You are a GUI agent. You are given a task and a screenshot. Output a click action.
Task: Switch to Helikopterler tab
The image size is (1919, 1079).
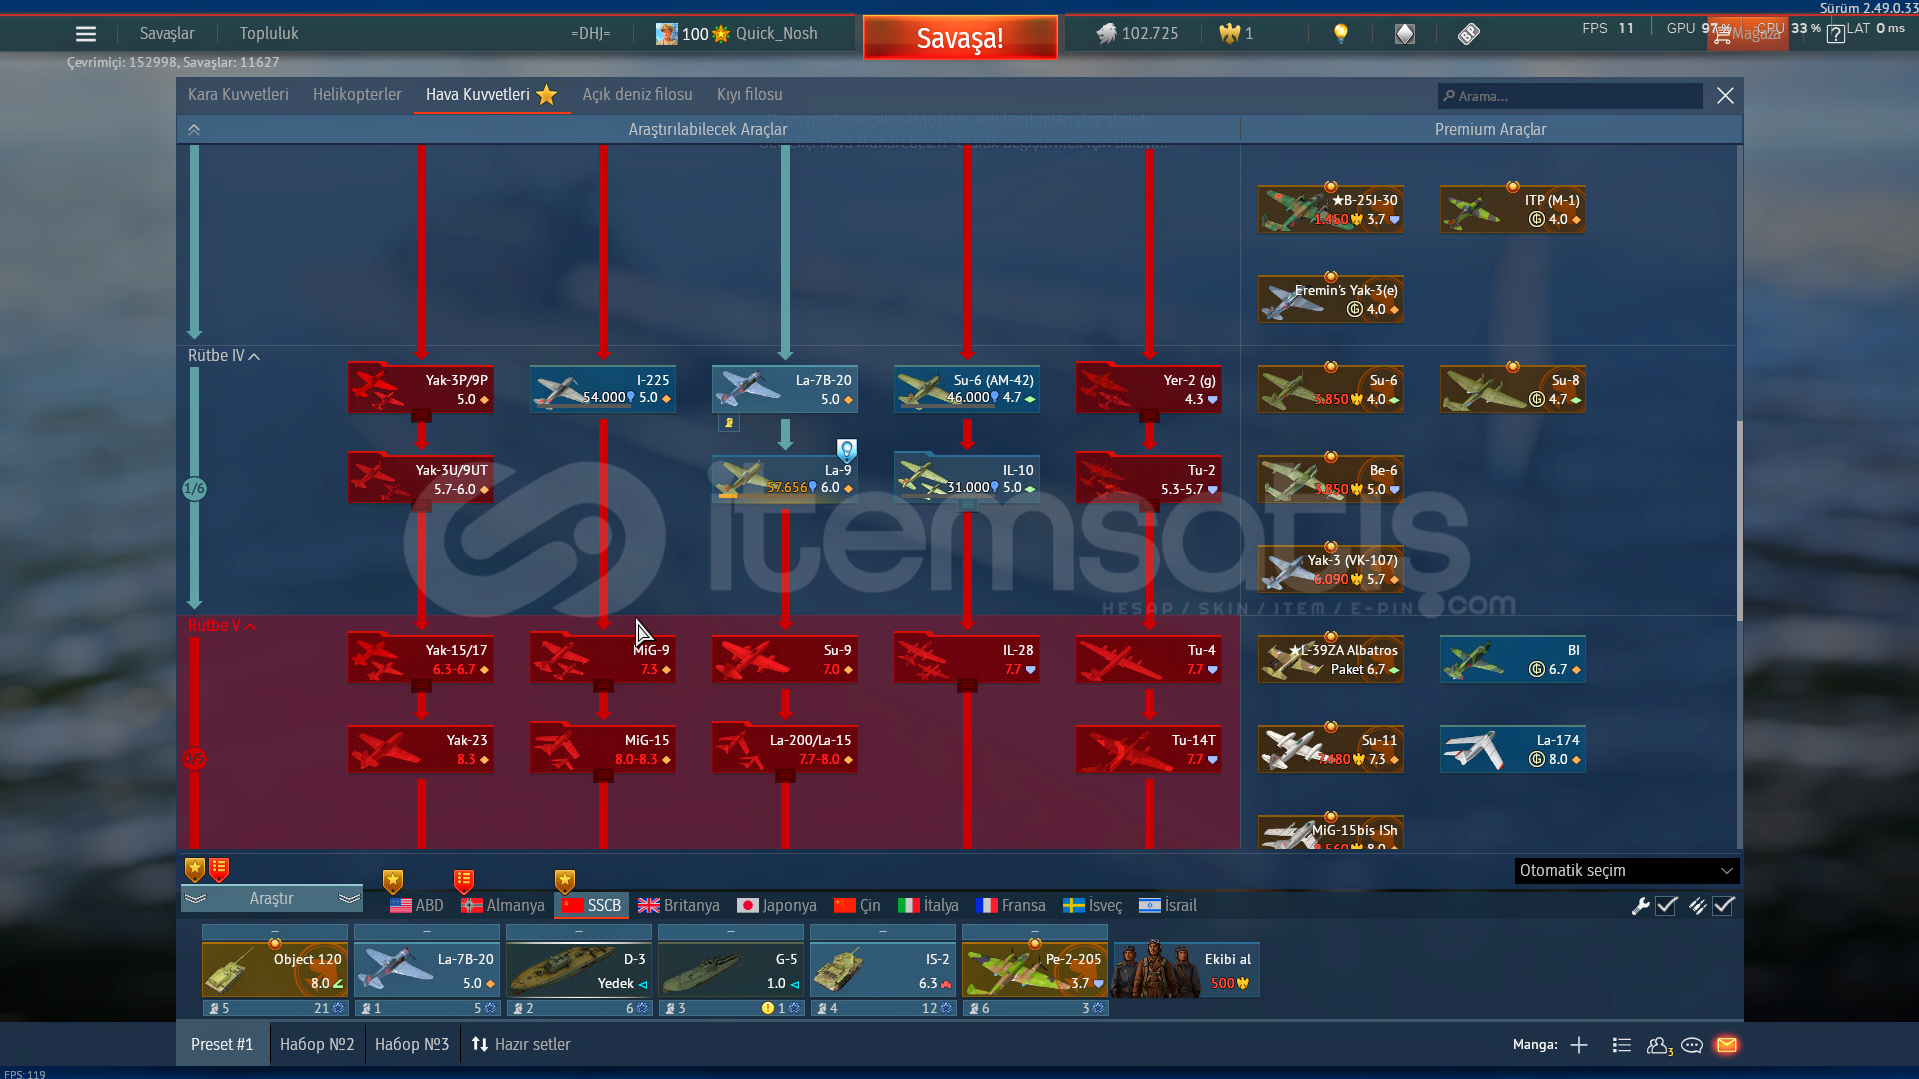(357, 95)
